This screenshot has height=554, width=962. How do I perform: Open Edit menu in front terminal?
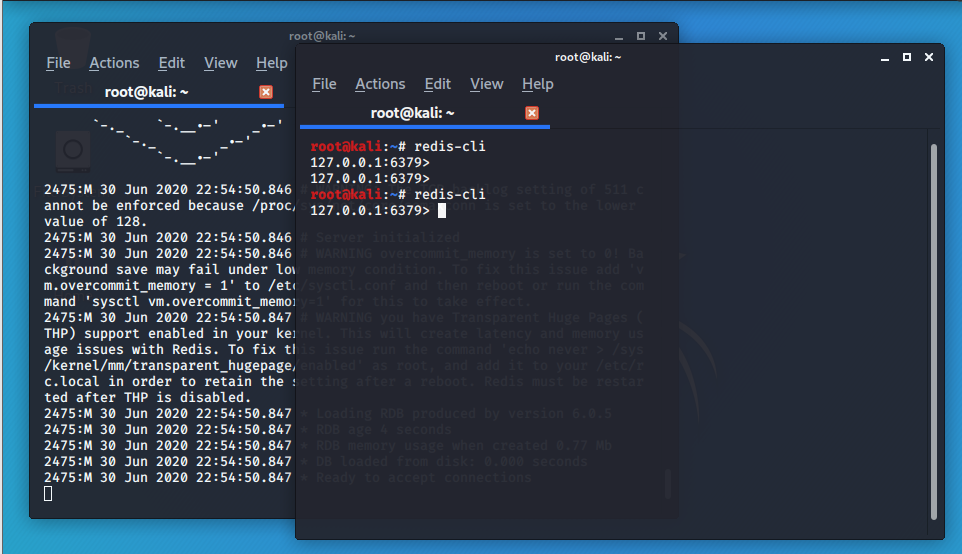[x=437, y=84]
